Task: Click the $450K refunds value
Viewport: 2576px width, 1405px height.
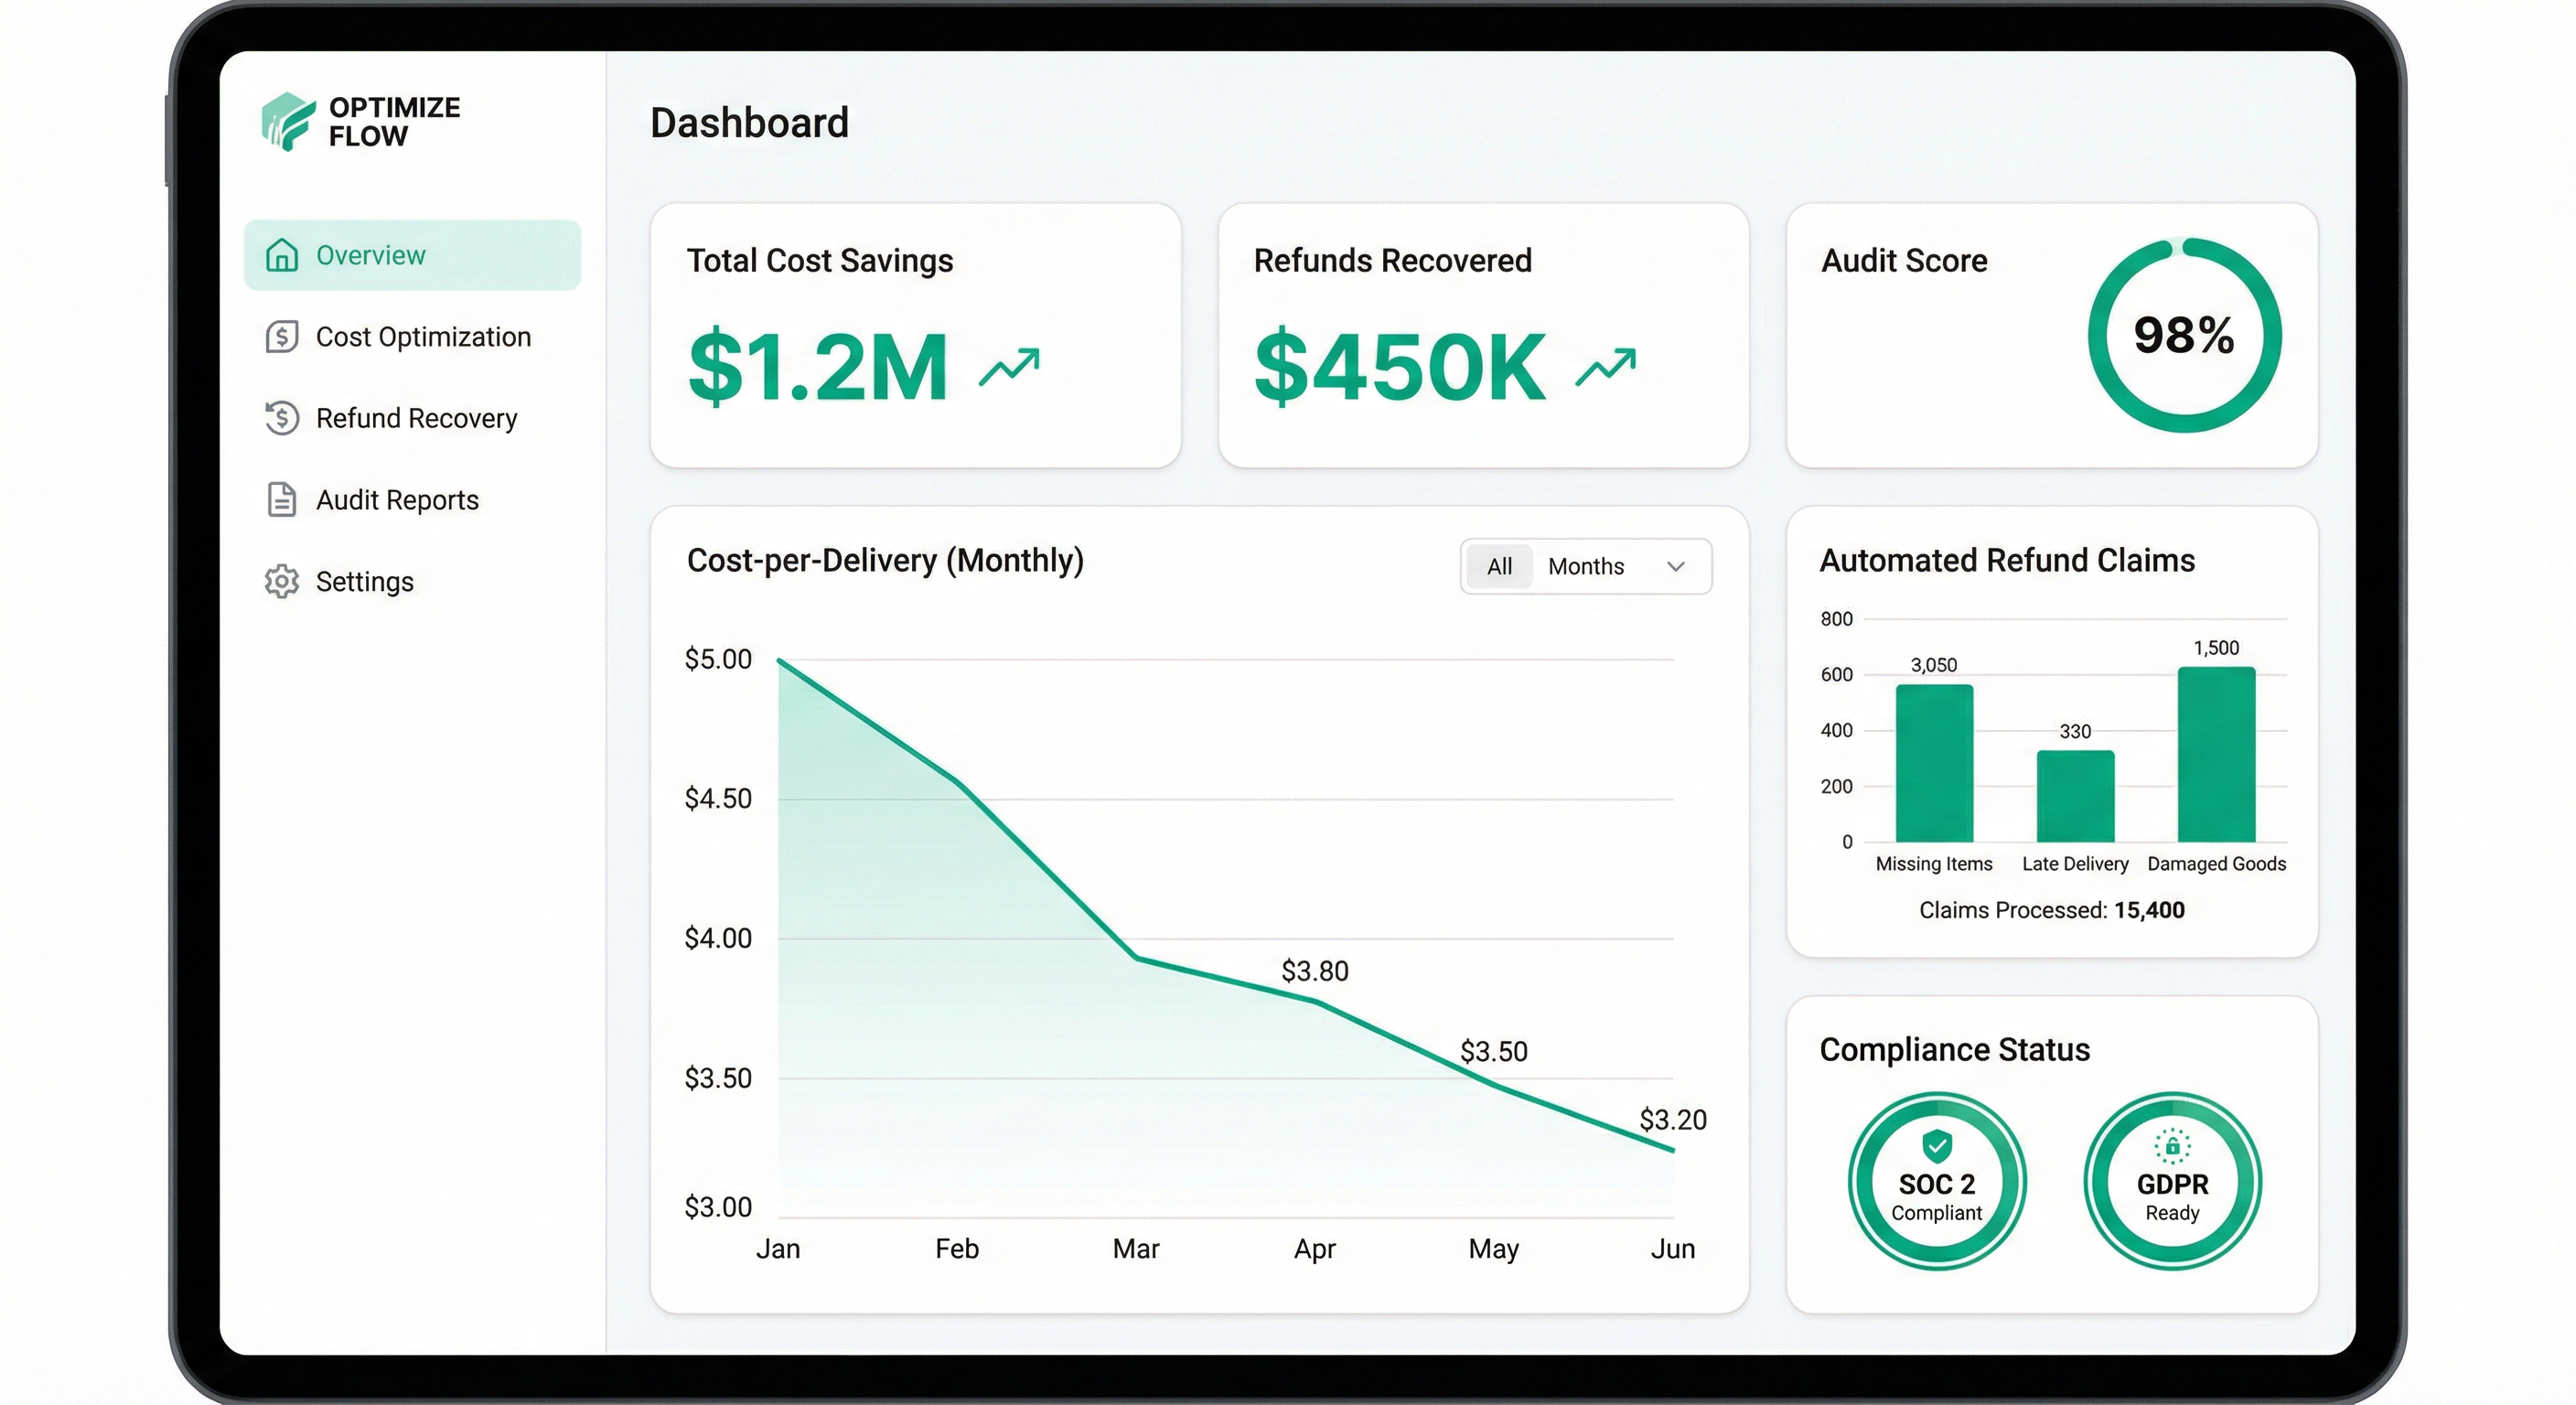Action: (1400, 367)
